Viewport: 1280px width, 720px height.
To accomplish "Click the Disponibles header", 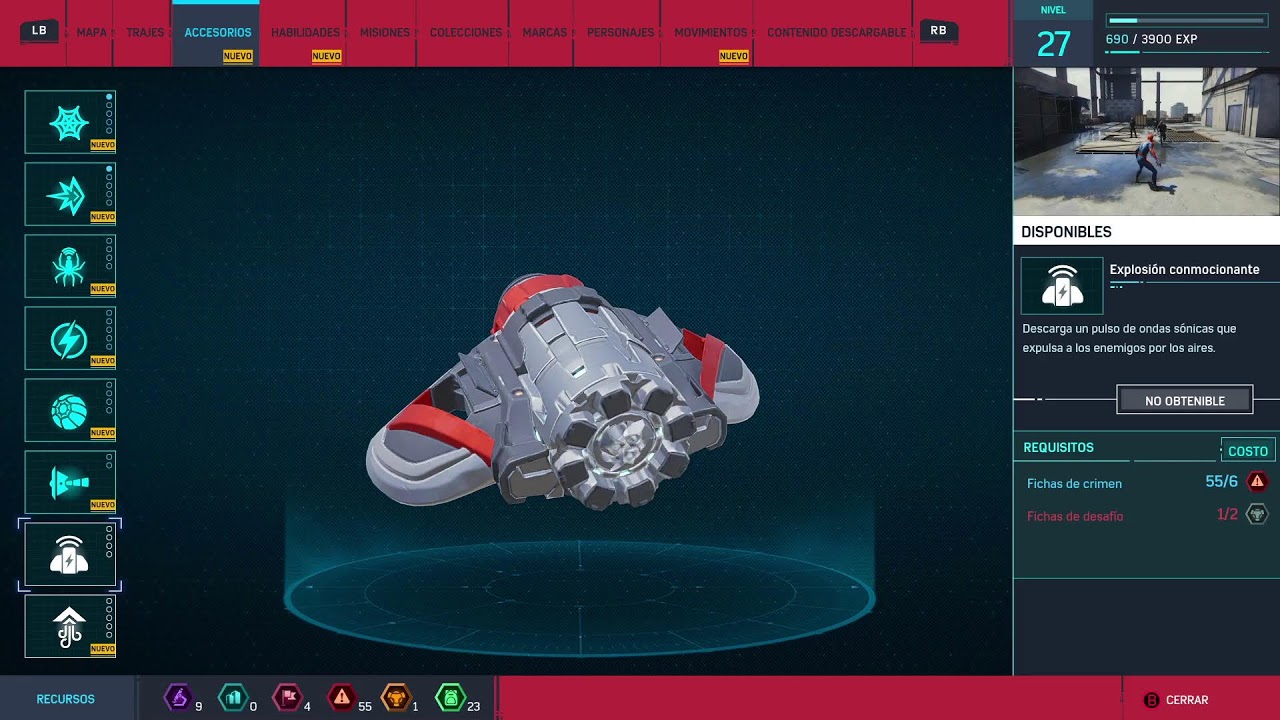I will 1147,231.
